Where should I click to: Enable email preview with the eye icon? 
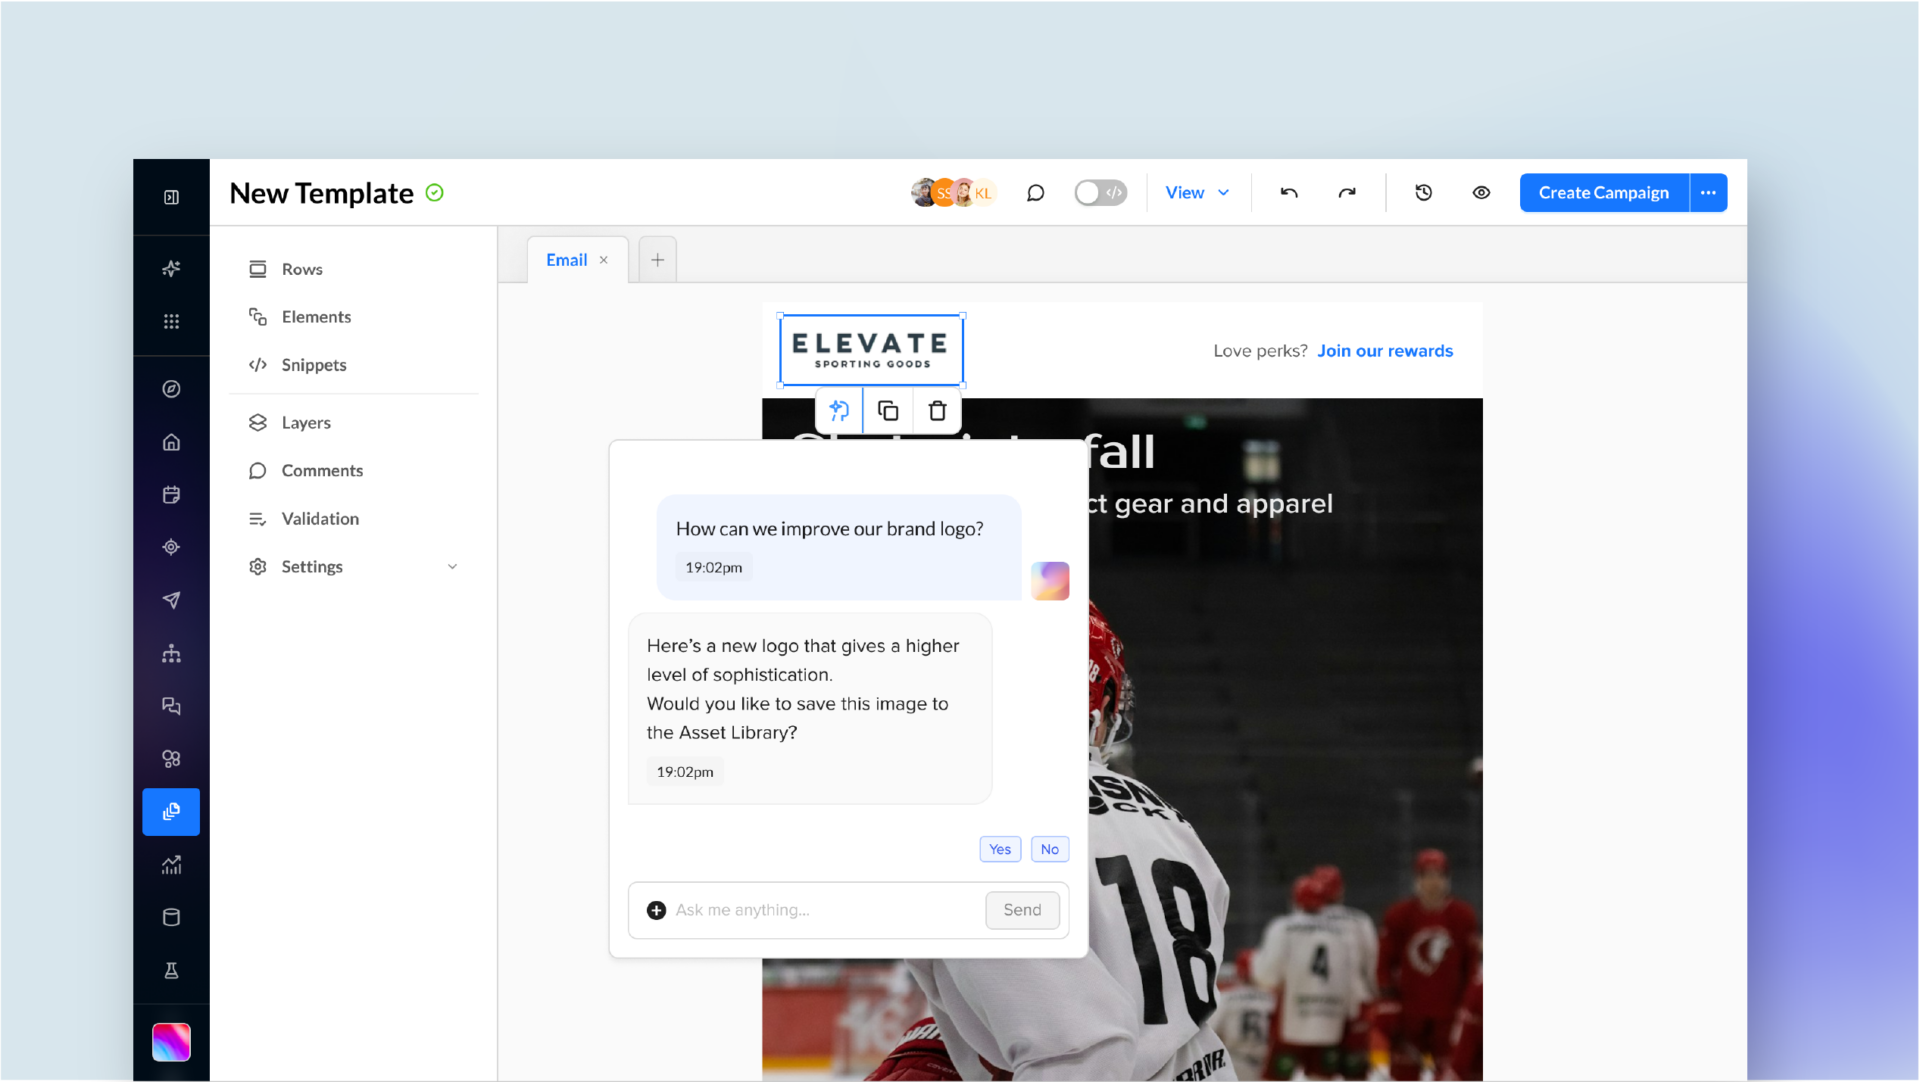click(x=1481, y=192)
